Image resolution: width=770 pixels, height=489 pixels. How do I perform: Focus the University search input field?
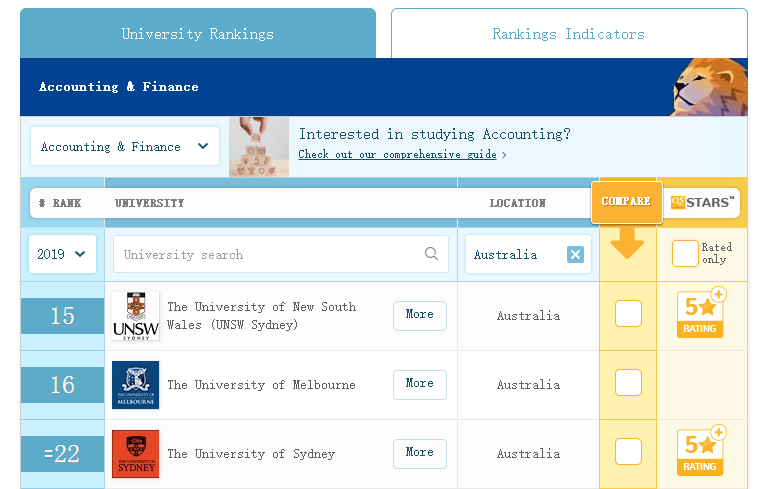(280, 254)
